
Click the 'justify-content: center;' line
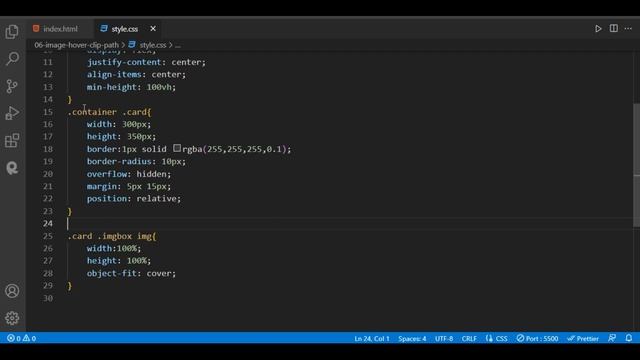point(146,62)
